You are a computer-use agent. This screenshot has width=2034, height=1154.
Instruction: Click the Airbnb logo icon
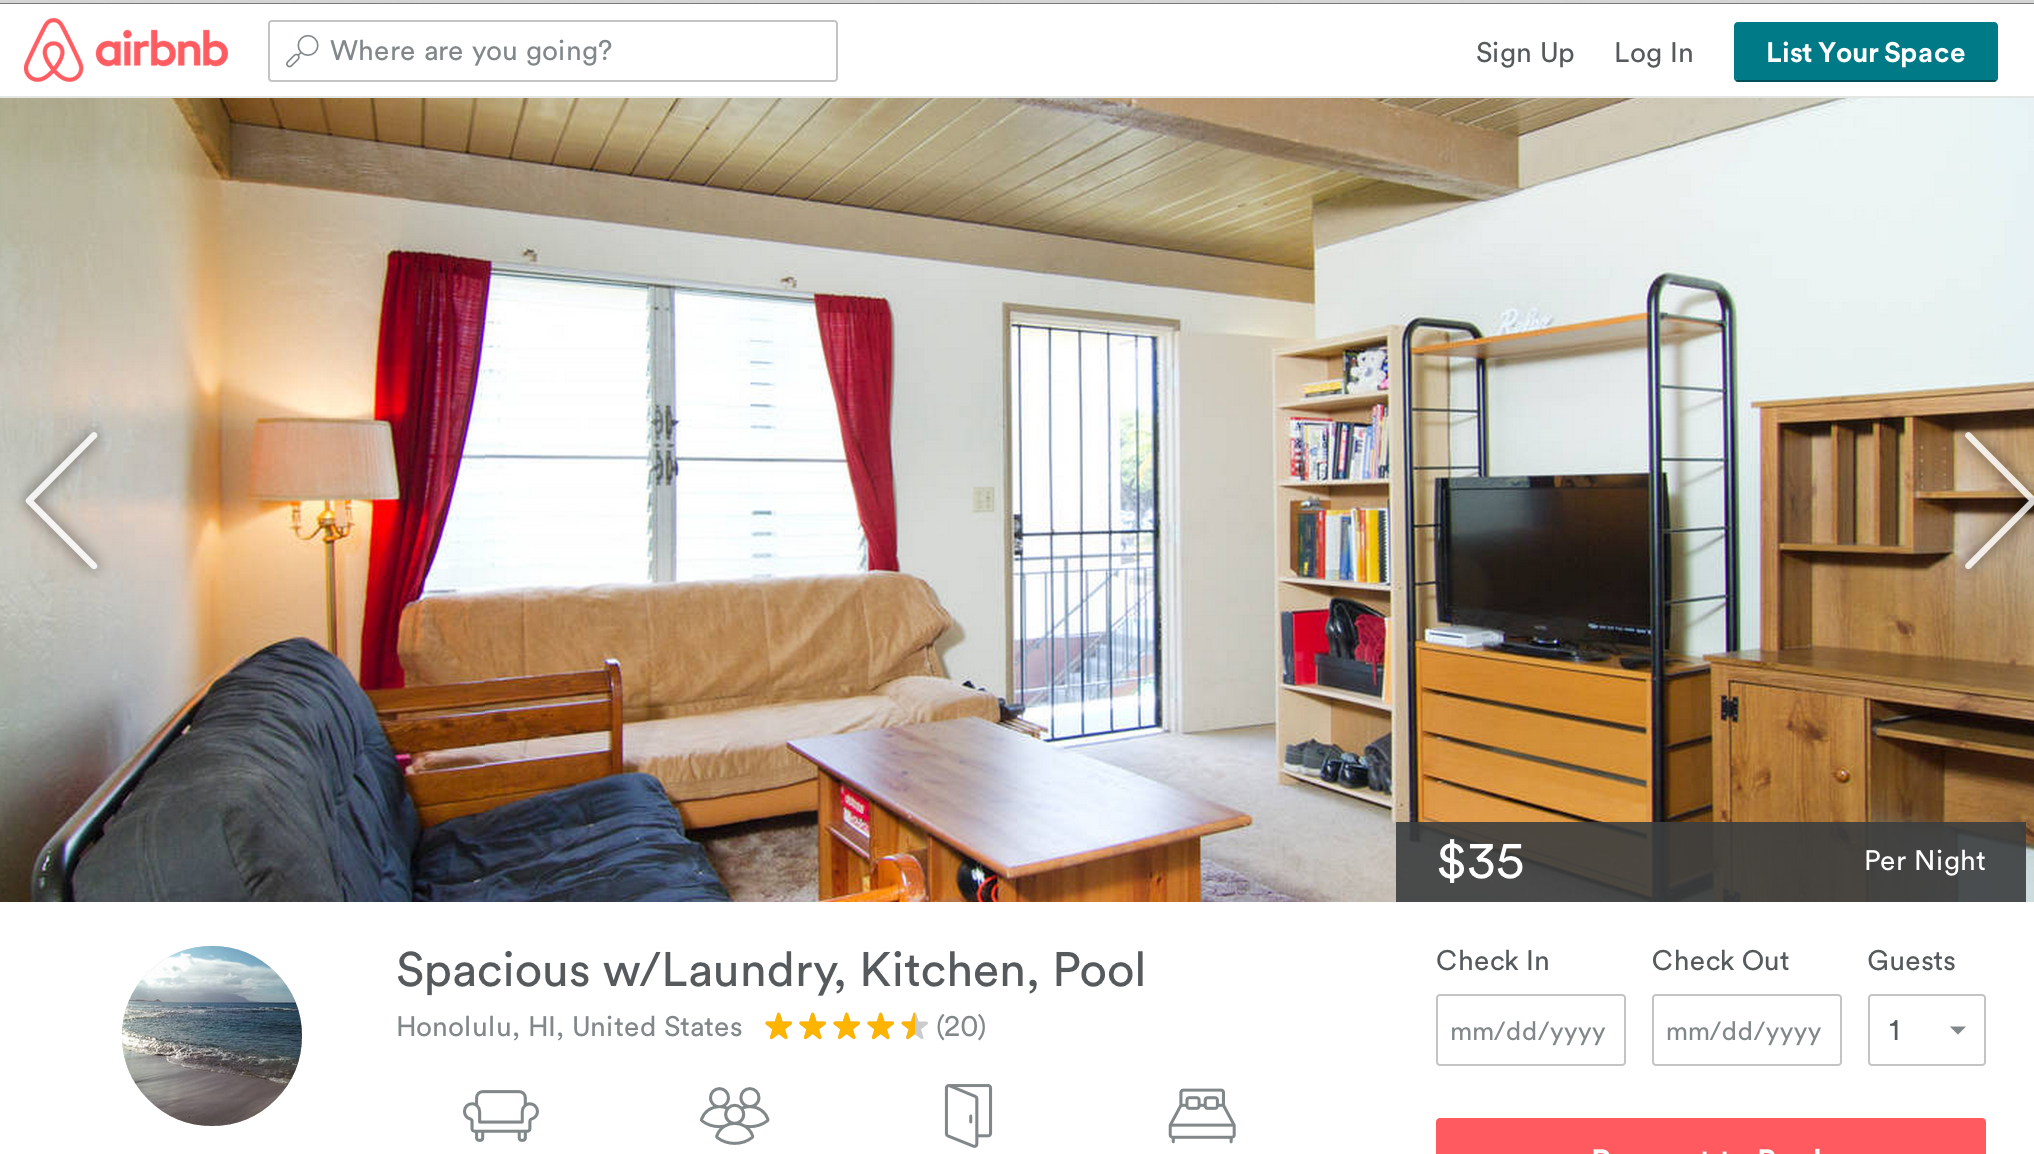coord(53,50)
